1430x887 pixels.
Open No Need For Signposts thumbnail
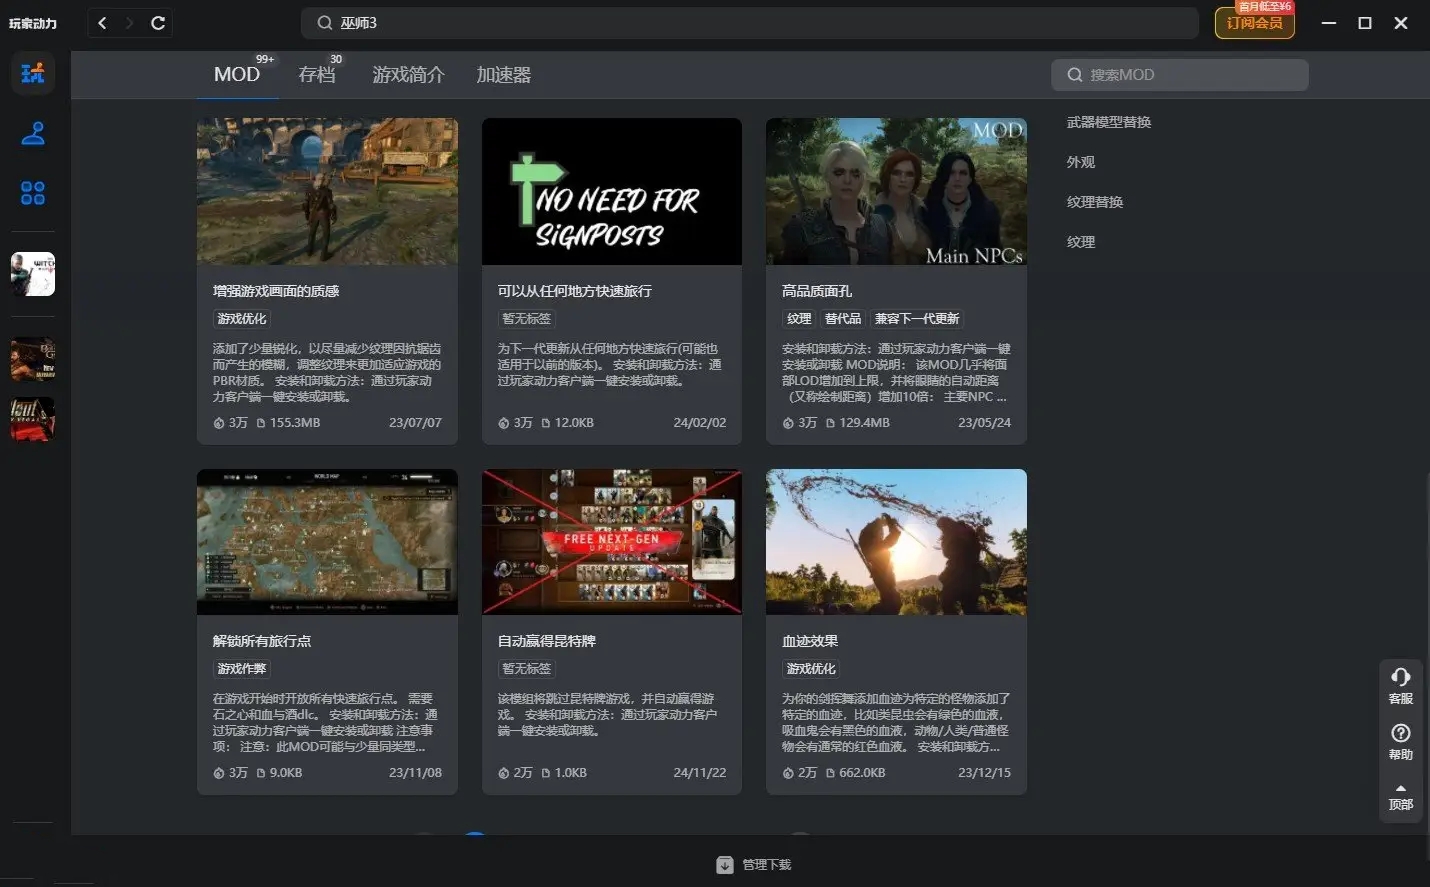(612, 192)
